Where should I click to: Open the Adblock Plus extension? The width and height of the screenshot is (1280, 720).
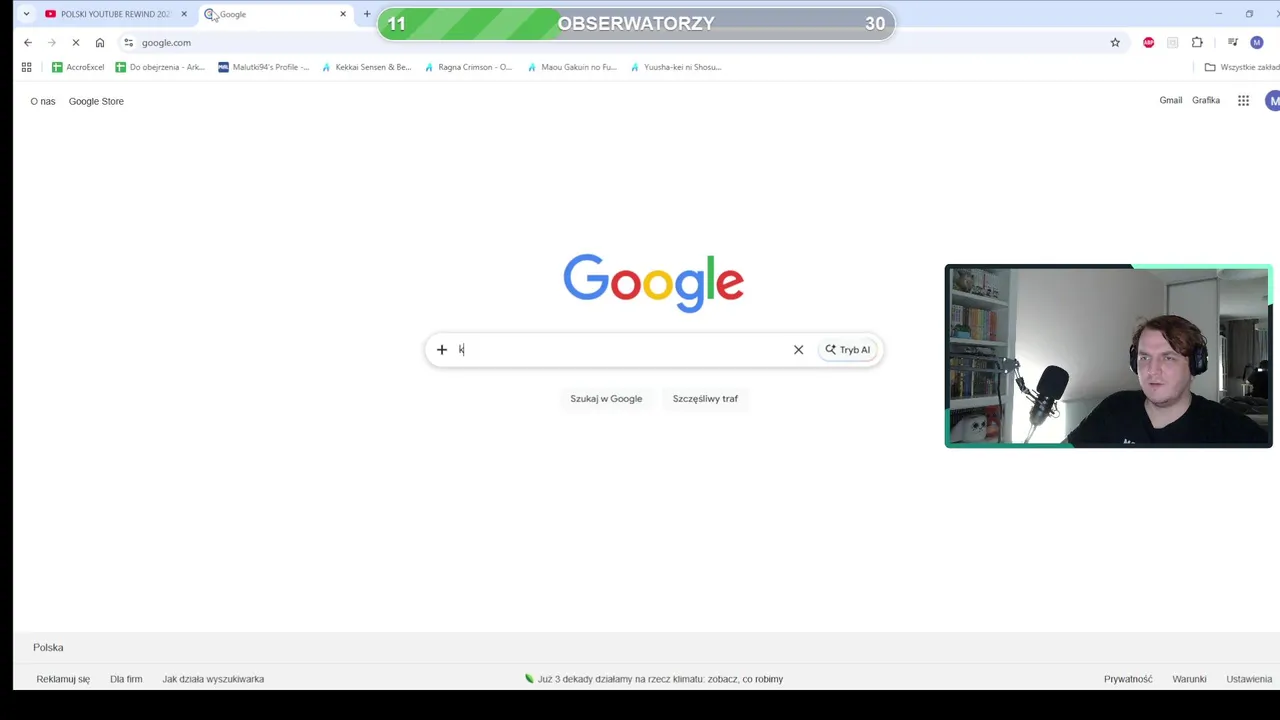1148,42
